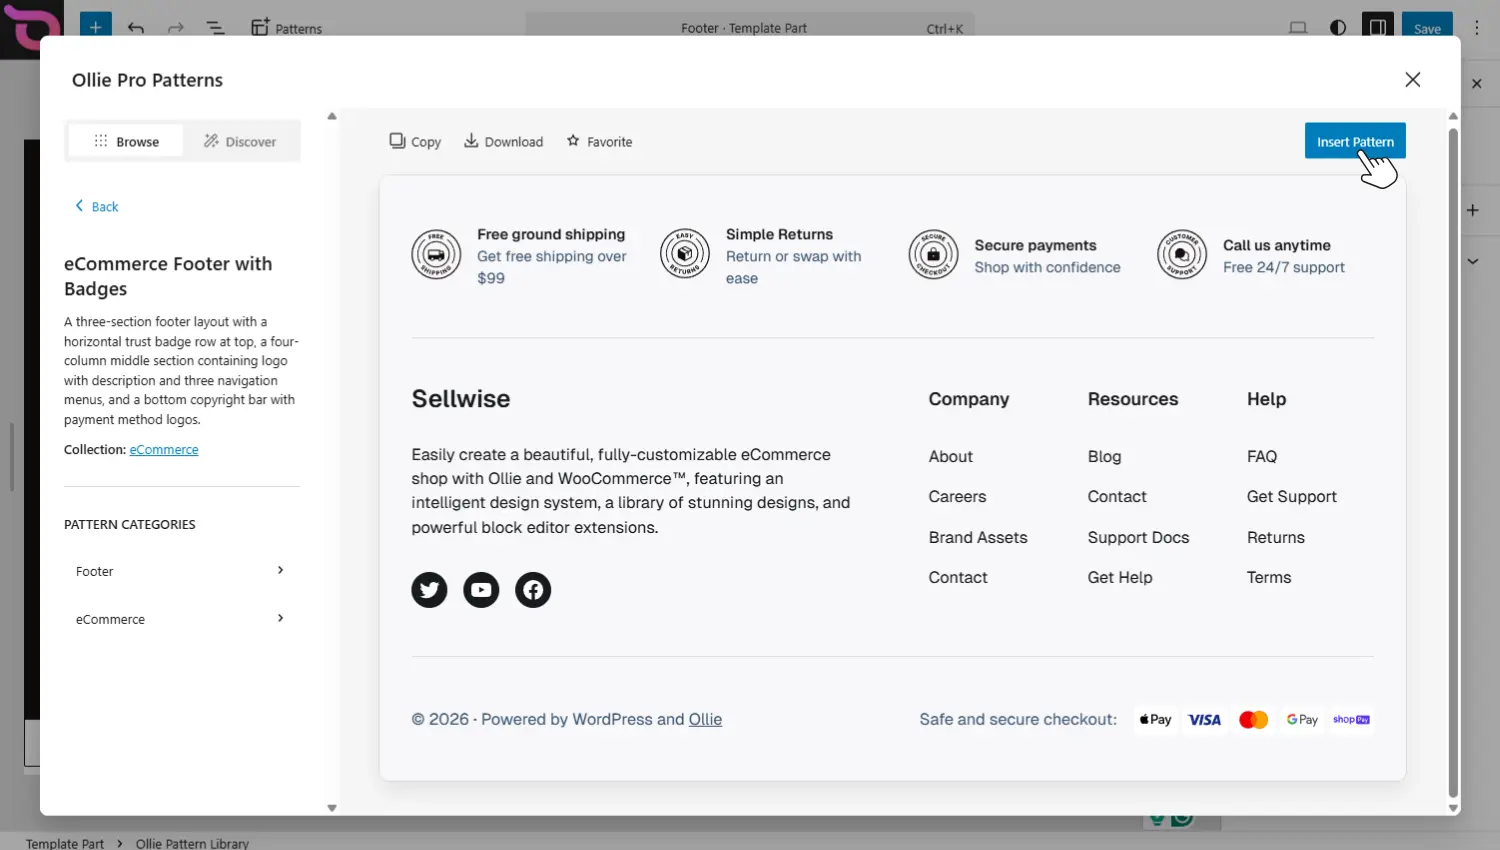Toggle the Styles half-circle icon in header
Viewport: 1500px width, 850px height.
click(1338, 28)
